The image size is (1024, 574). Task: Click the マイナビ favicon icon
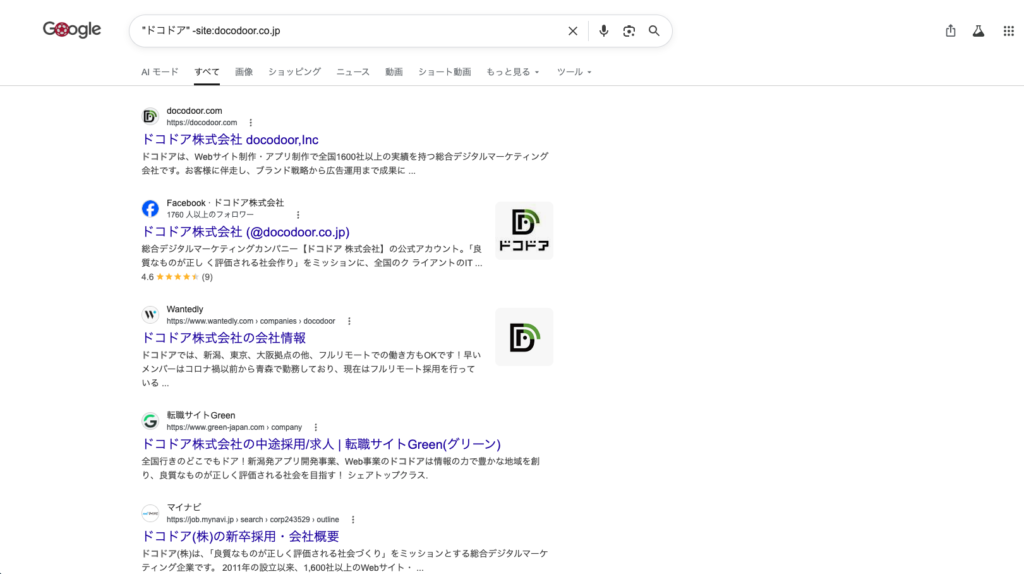coord(150,513)
